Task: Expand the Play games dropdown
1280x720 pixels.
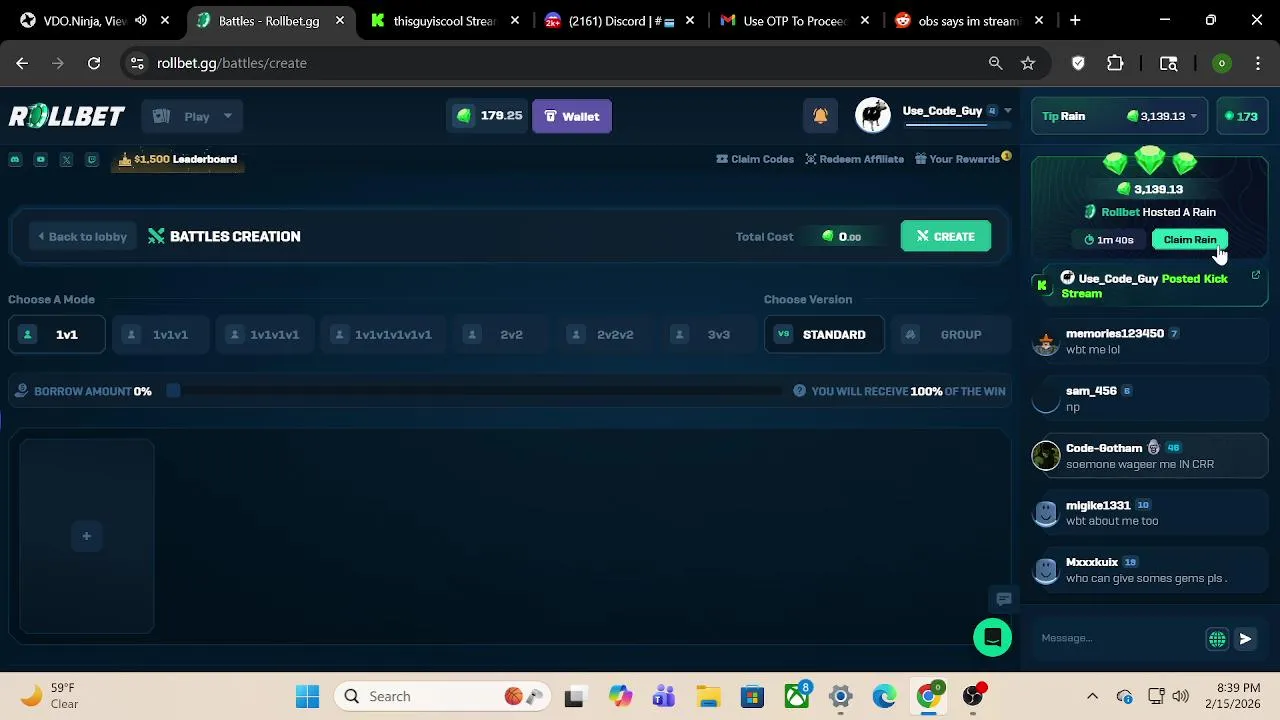Action: (x=193, y=116)
